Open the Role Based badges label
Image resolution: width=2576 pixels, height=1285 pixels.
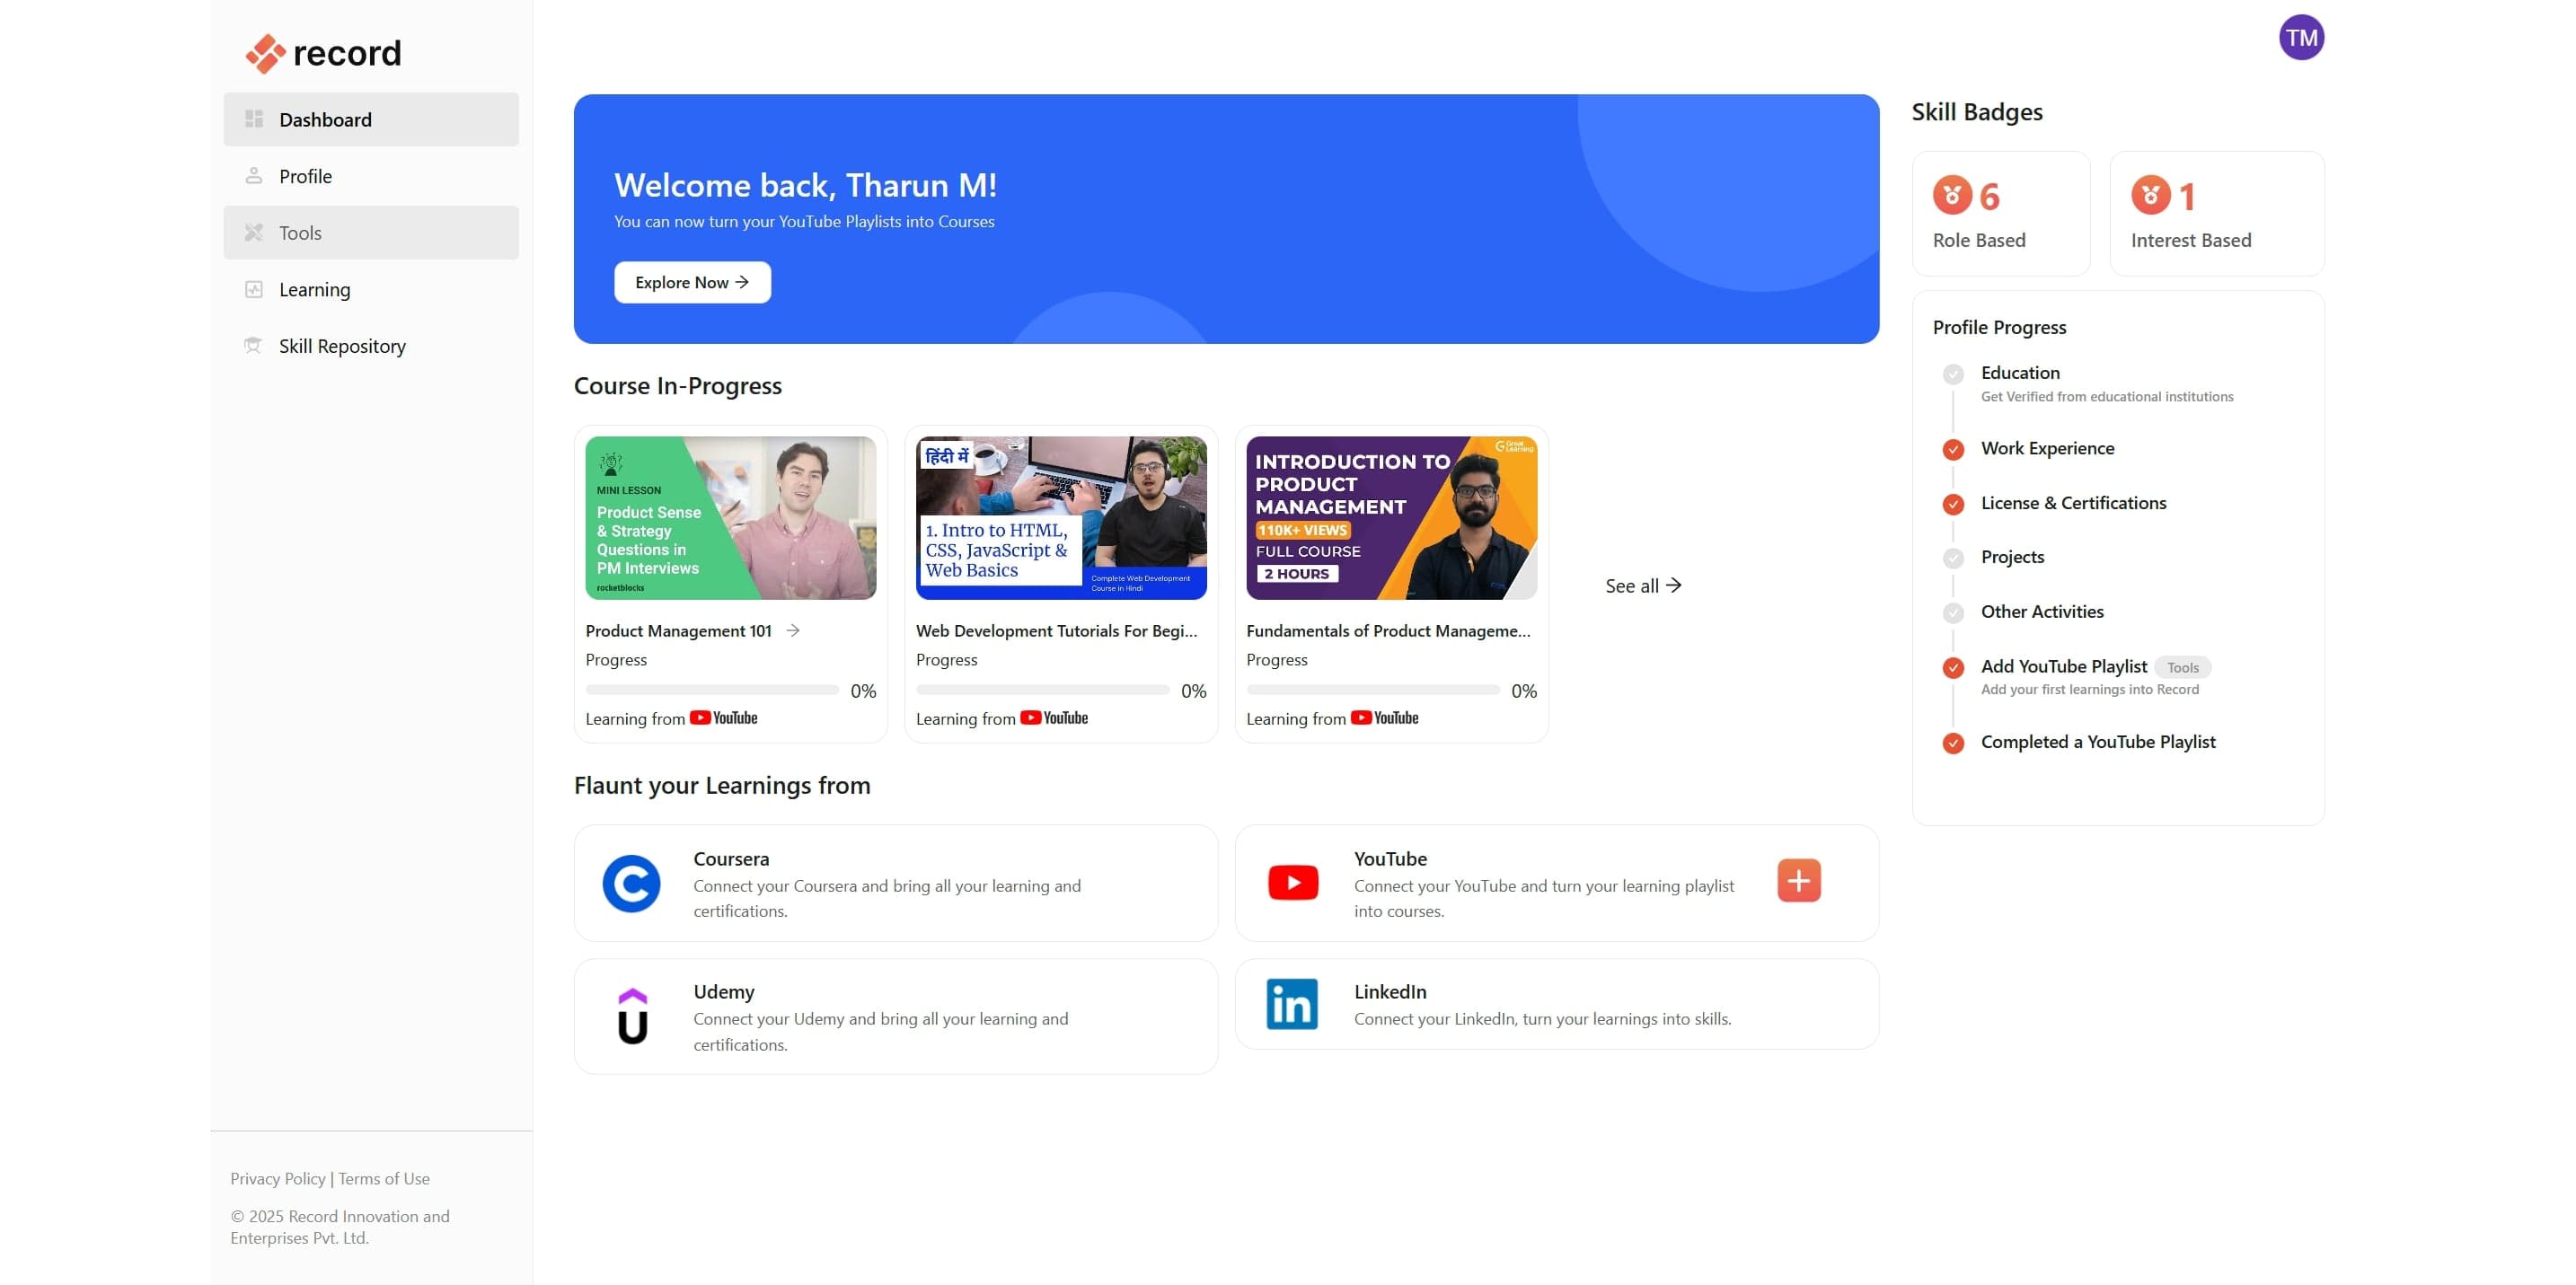click(1979, 241)
